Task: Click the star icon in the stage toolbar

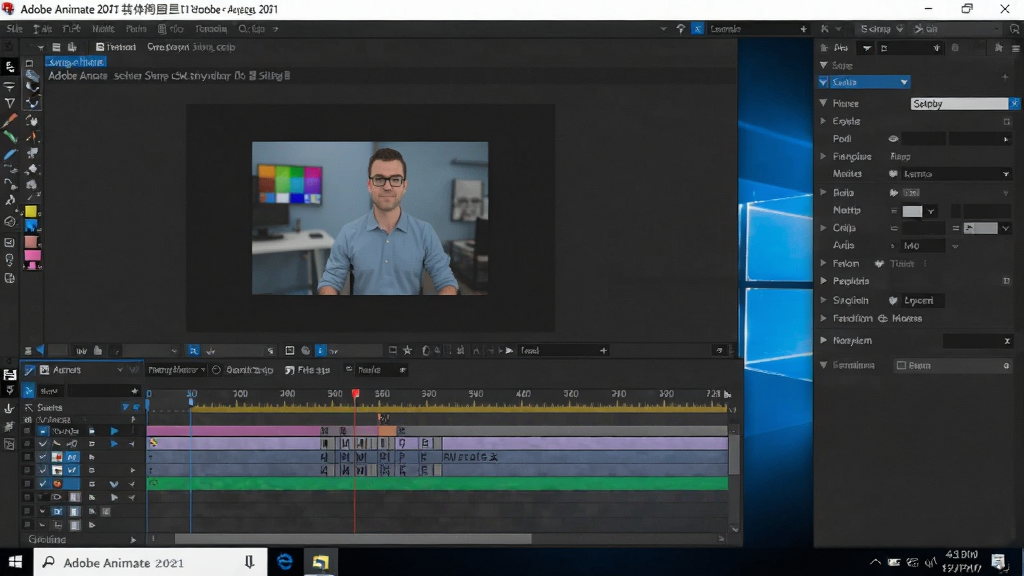Action: pyautogui.click(x=408, y=351)
